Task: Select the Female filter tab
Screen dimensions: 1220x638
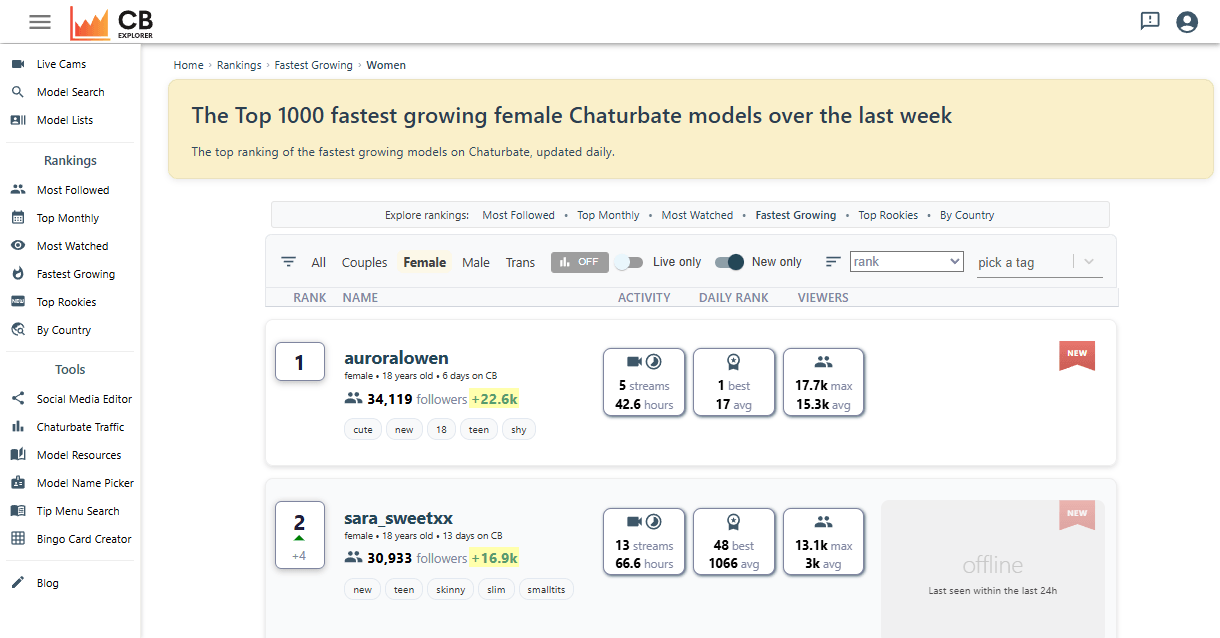Action: (x=425, y=262)
